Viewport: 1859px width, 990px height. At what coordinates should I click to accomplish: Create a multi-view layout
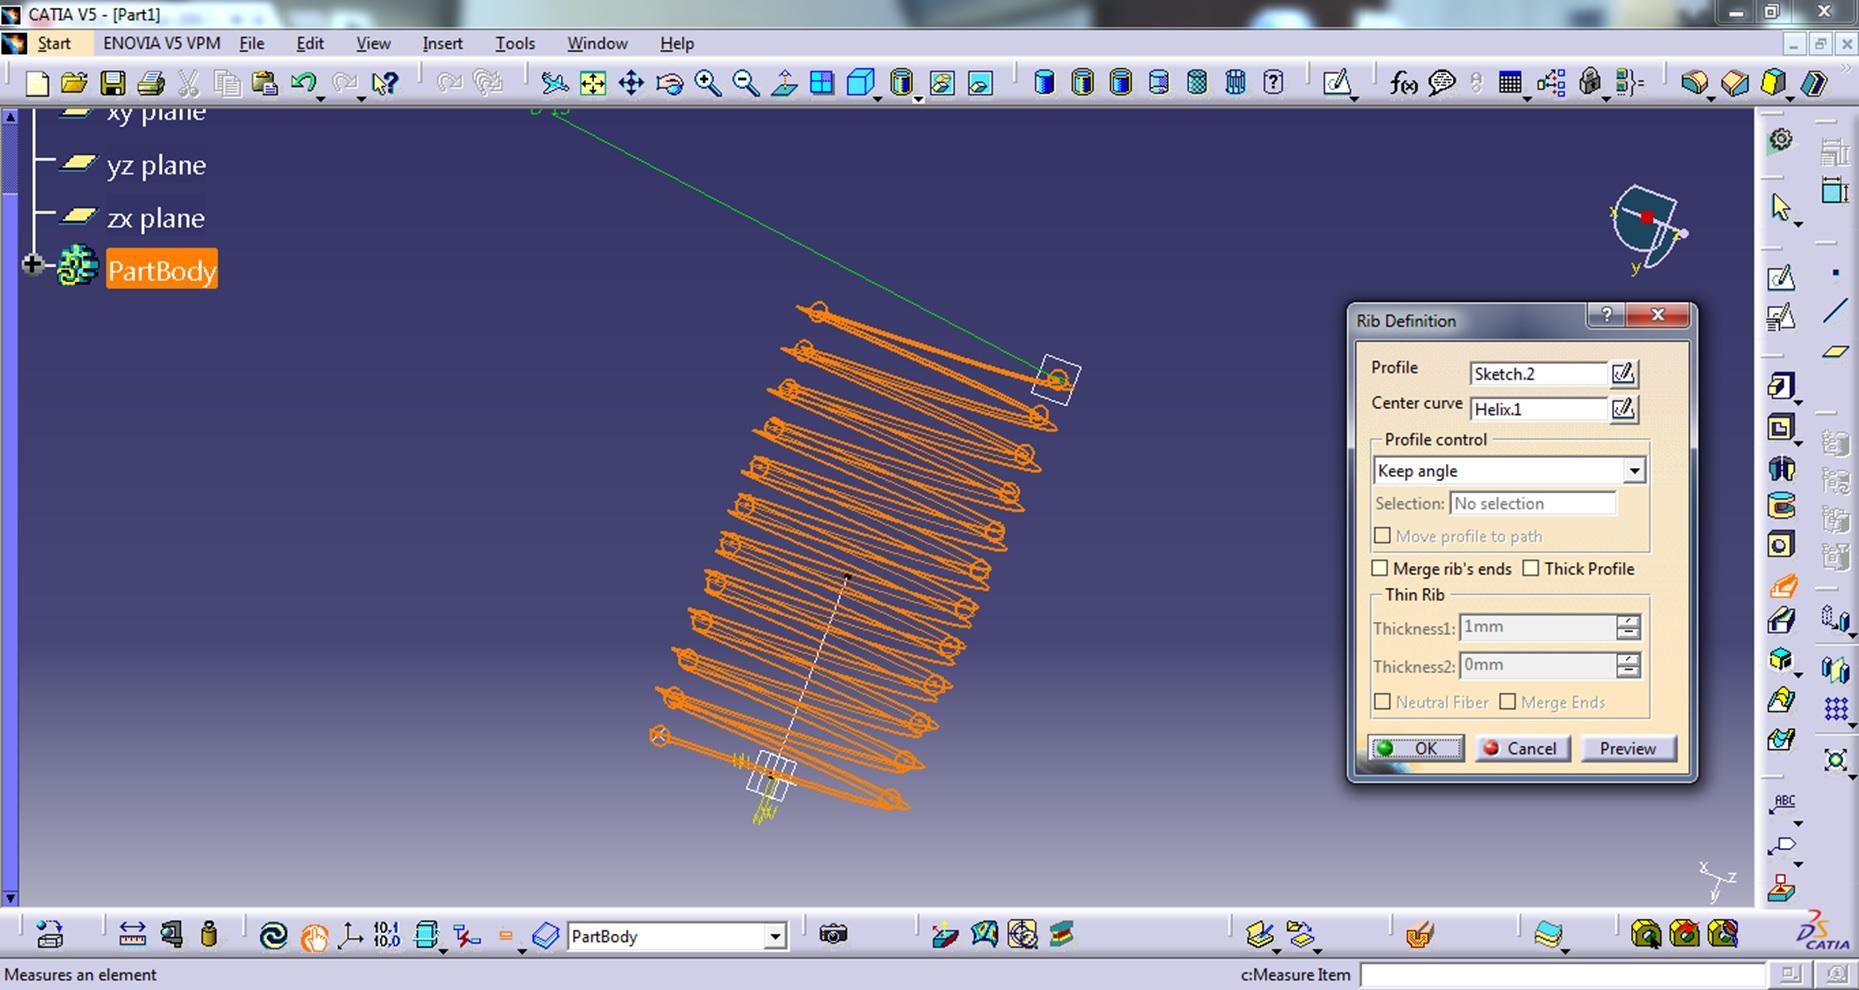pyautogui.click(x=822, y=83)
